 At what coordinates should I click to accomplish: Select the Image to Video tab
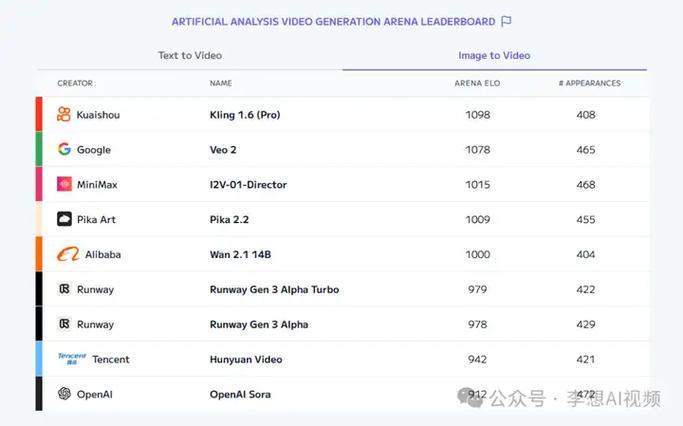coord(494,55)
